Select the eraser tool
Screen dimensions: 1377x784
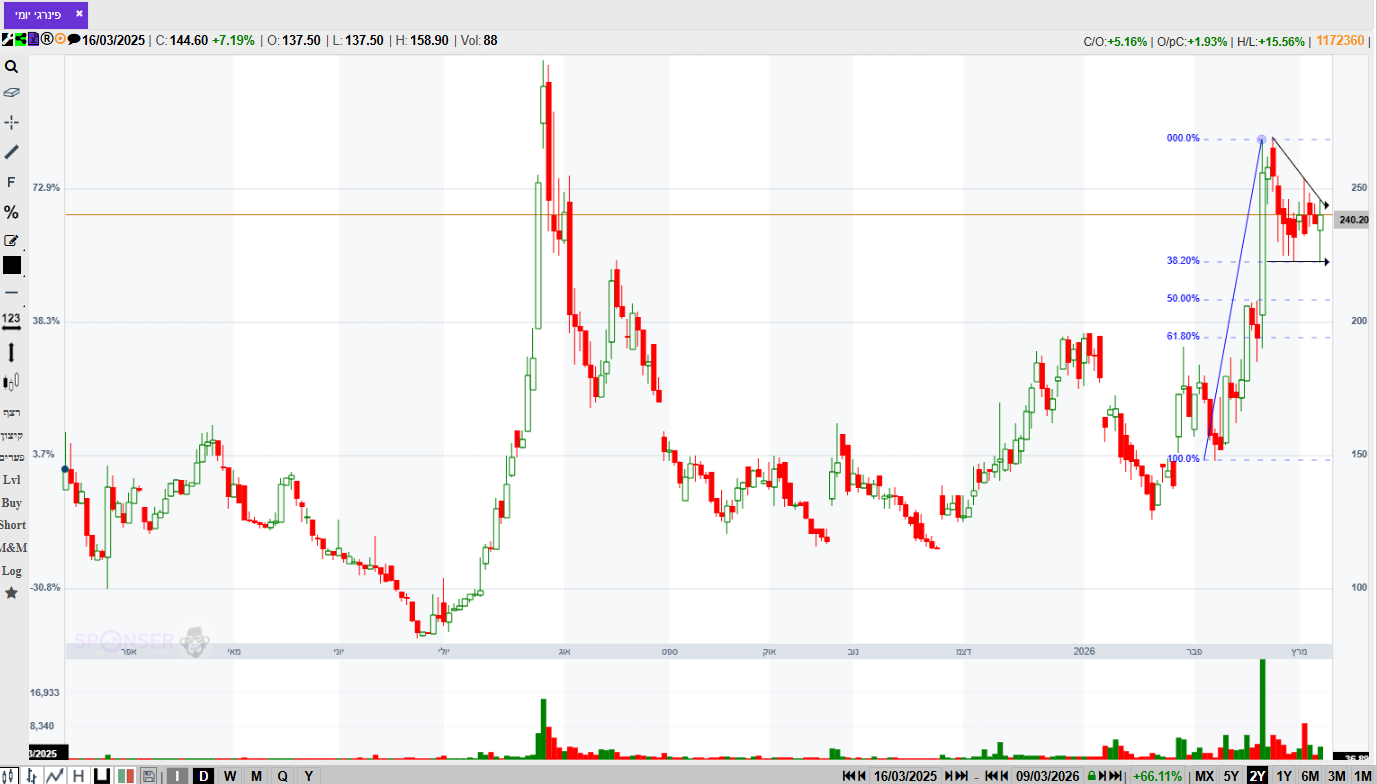coord(11,92)
